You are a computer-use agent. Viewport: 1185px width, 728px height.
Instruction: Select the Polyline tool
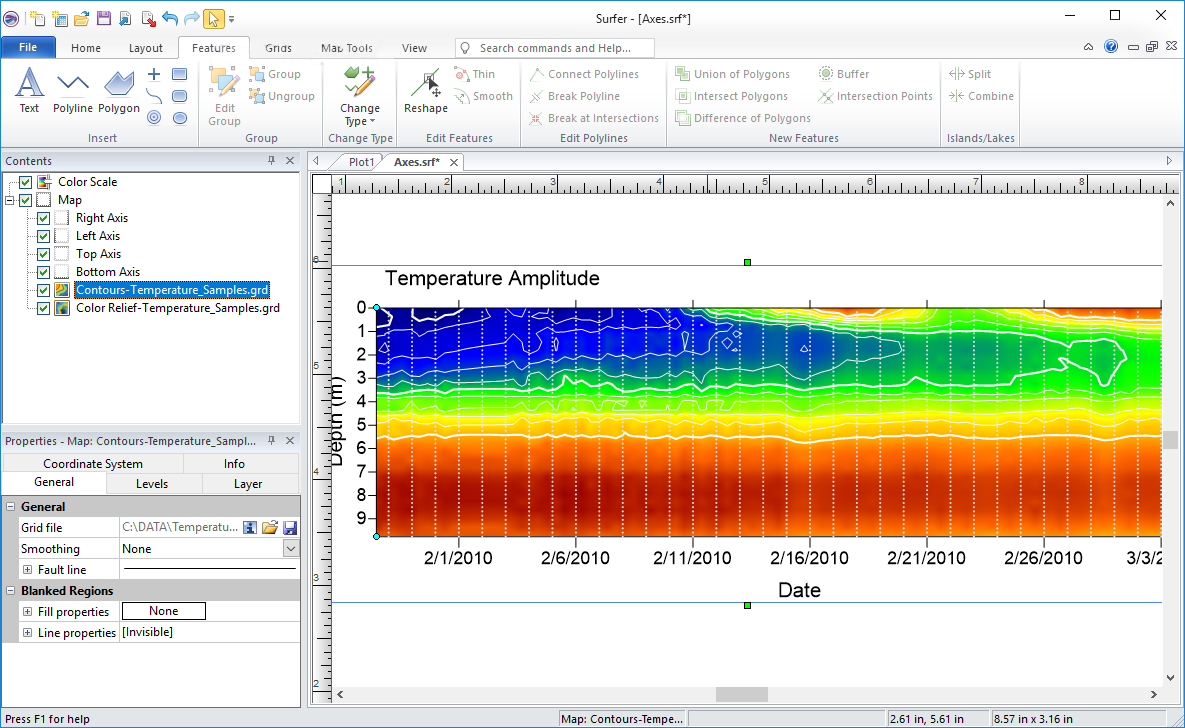73,90
